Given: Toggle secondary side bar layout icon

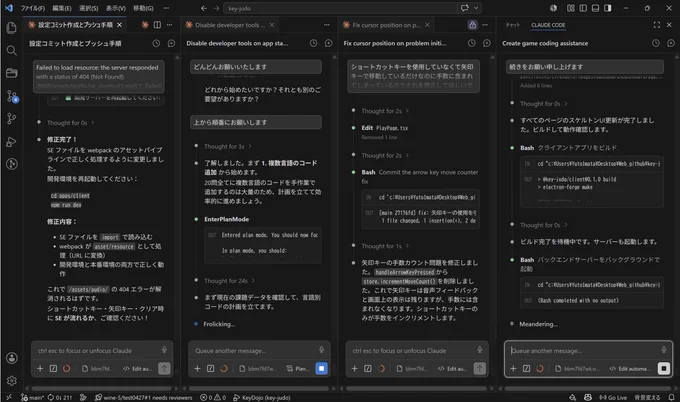Looking at the screenshot, I should click(608, 8).
